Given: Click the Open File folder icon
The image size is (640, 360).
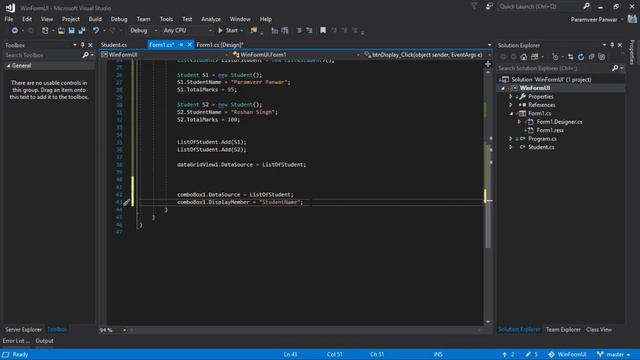Looking at the screenshot, I should tap(61, 31).
